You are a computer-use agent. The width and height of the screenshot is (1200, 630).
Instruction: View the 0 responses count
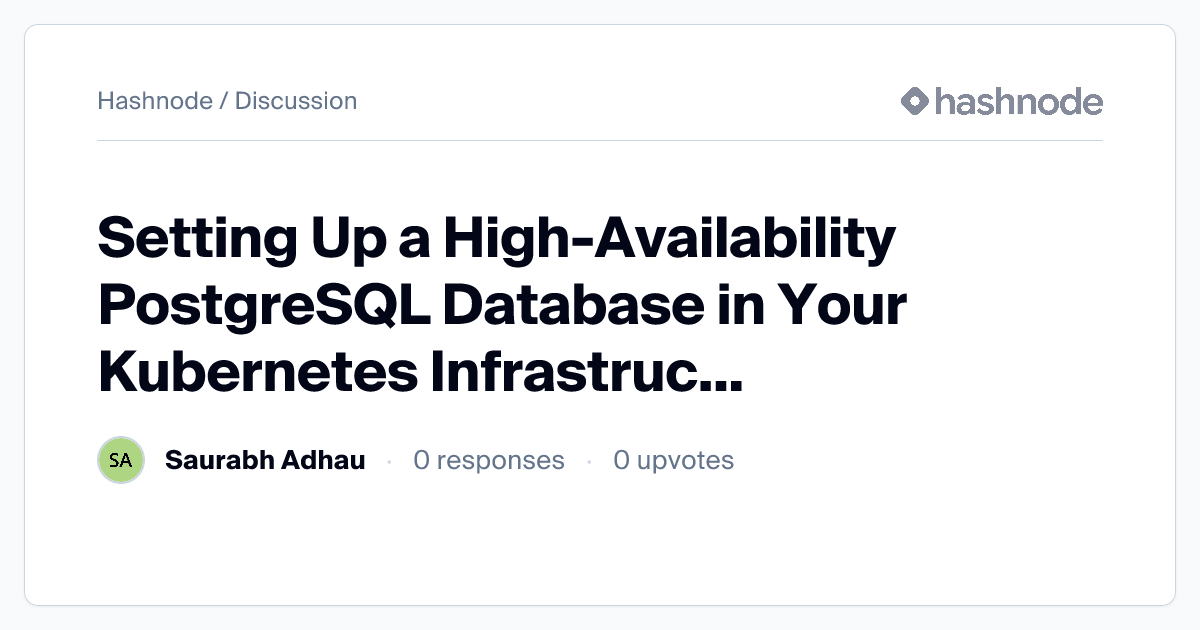[488, 460]
